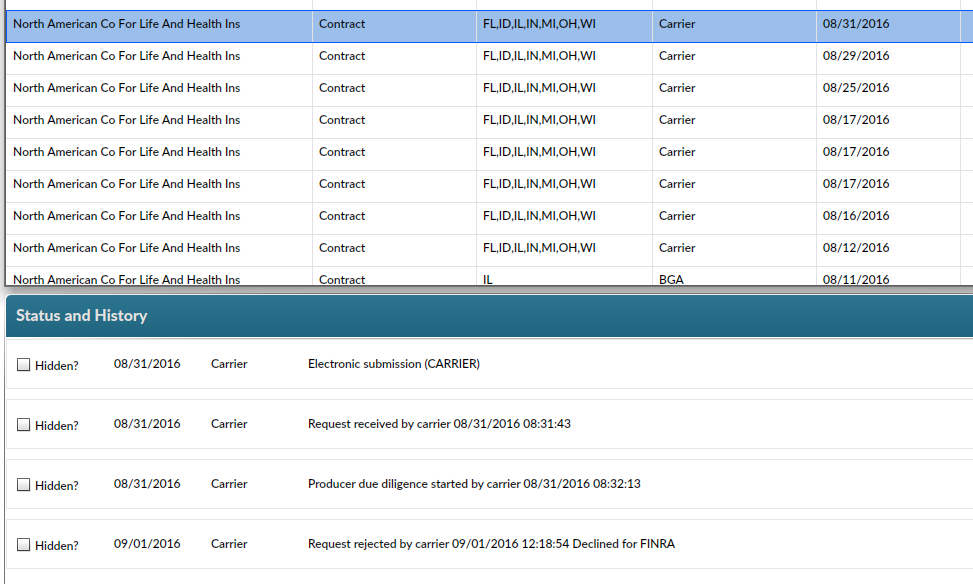Toggle Hidden? for Producer due diligence started entry
Screen dimensions: 973x584
click(24, 485)
